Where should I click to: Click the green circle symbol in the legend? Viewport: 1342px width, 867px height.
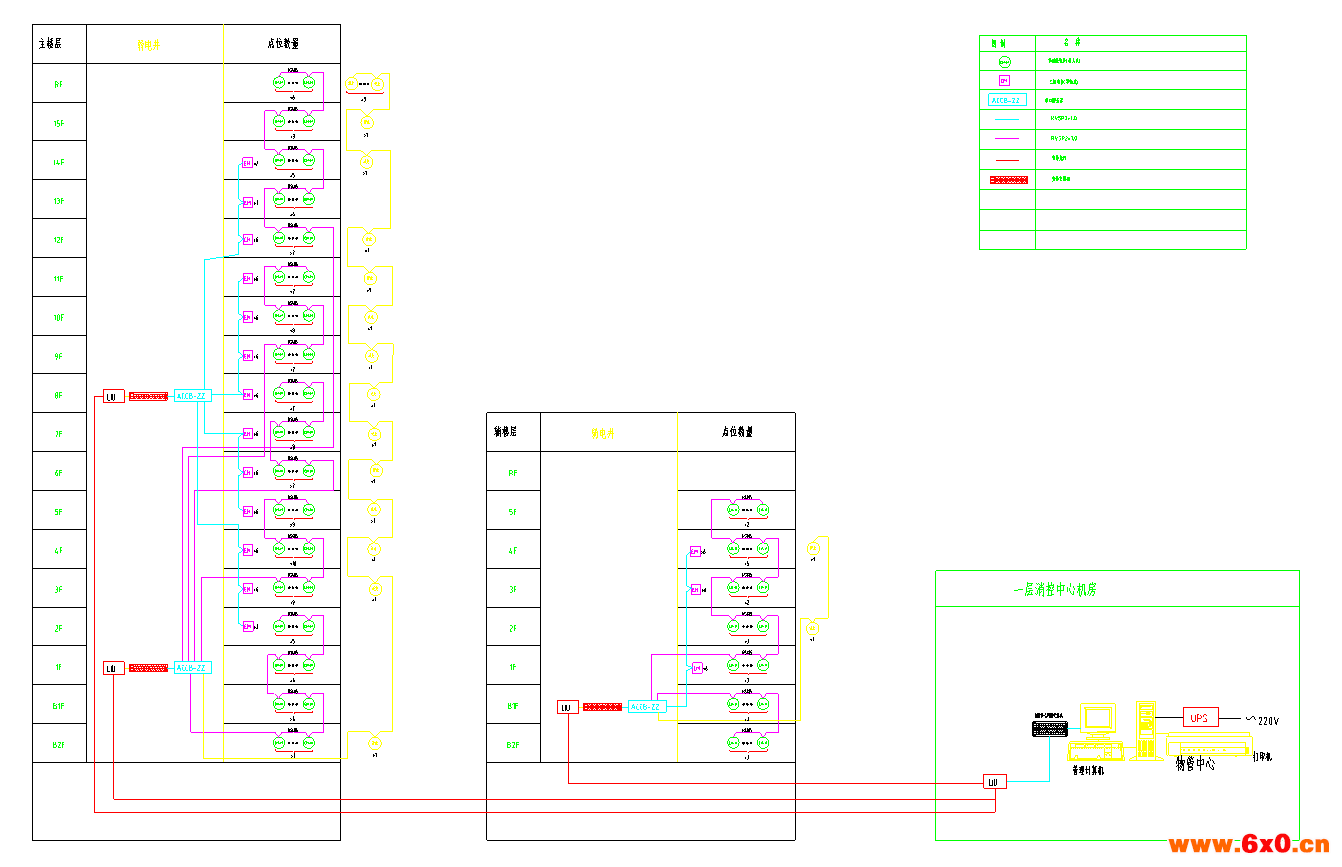(1005, 61)
